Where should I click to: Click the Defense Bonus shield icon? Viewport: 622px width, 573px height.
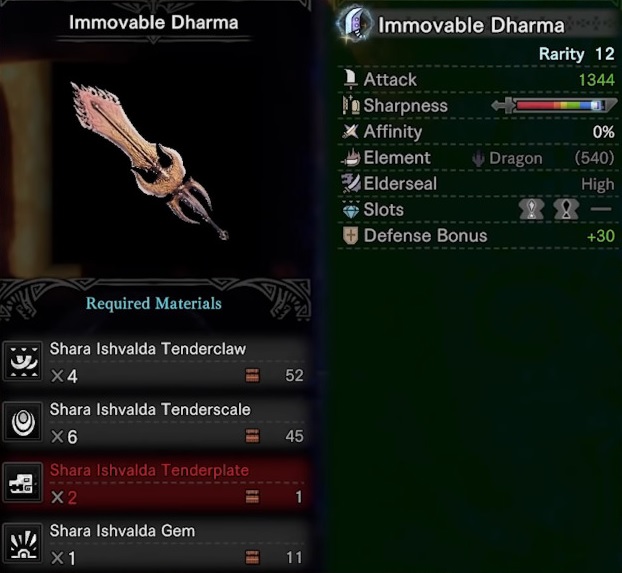[350, 235]
